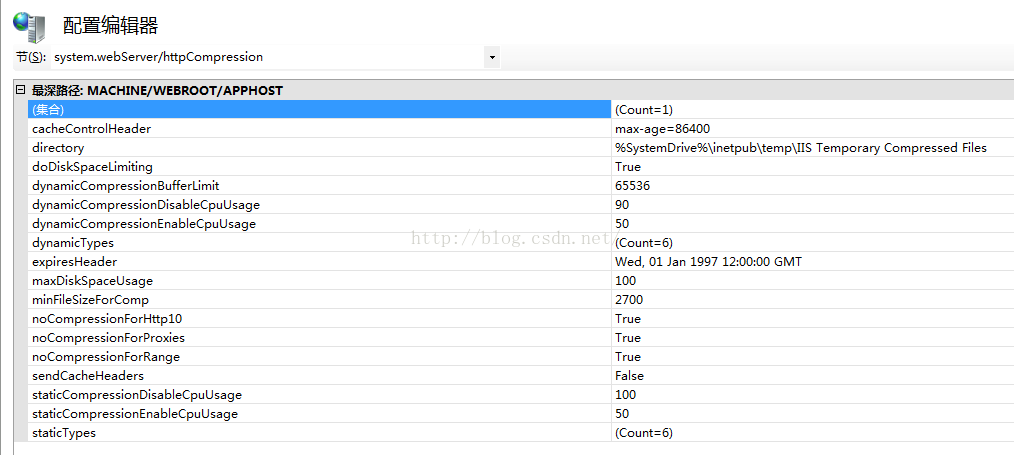Click the Wed, 01 Jan 1997 date value
The image size is (1014, 455).
click(708, 262)
